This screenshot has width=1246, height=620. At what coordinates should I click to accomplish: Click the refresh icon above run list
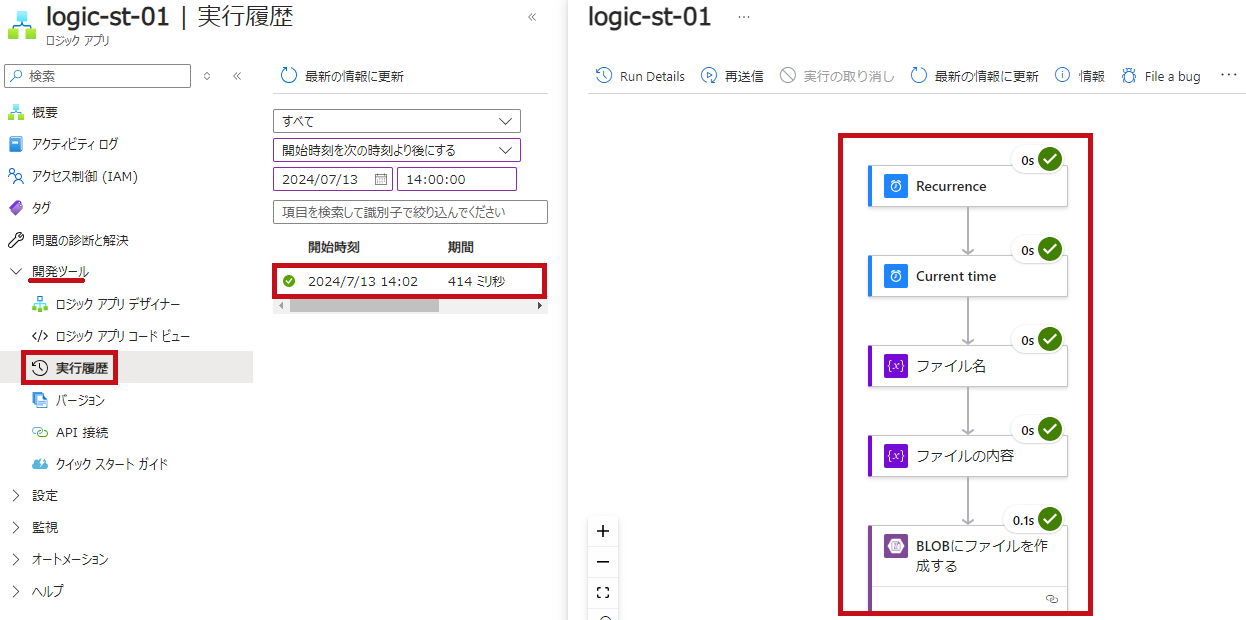289,76
